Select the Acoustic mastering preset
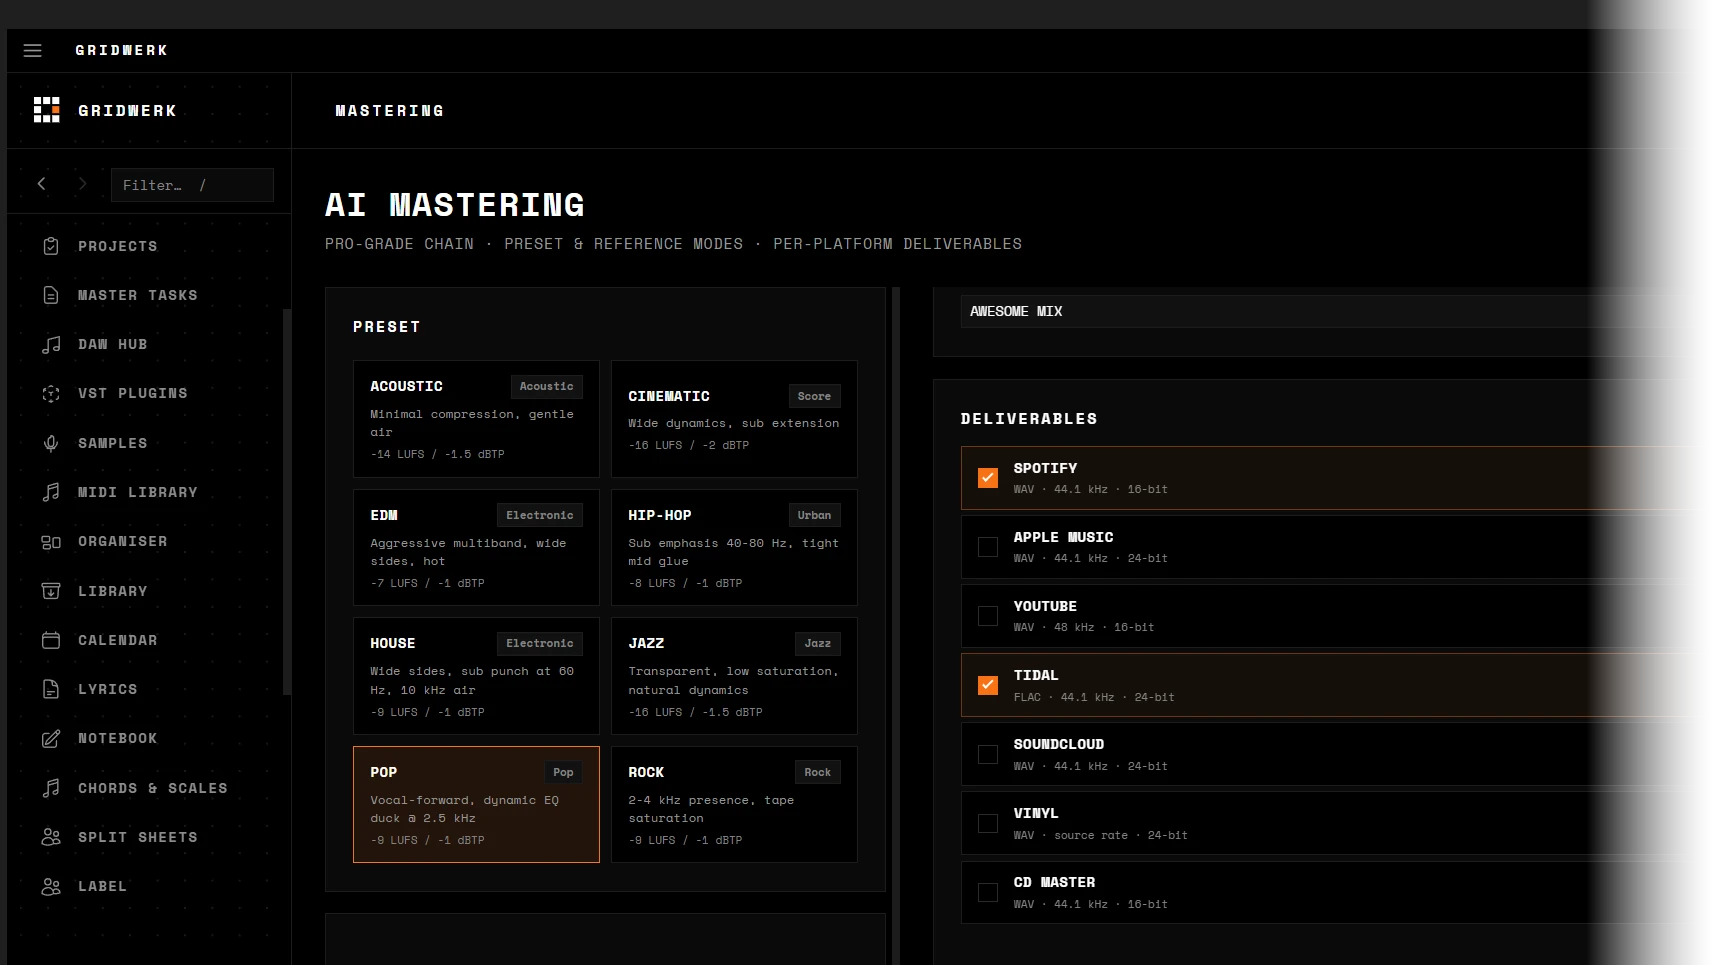The image size is (1716, 965). 476,419
